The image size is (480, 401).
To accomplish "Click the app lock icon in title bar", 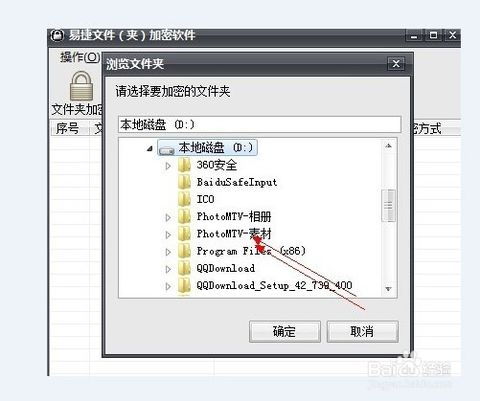I will click(57, 35).
